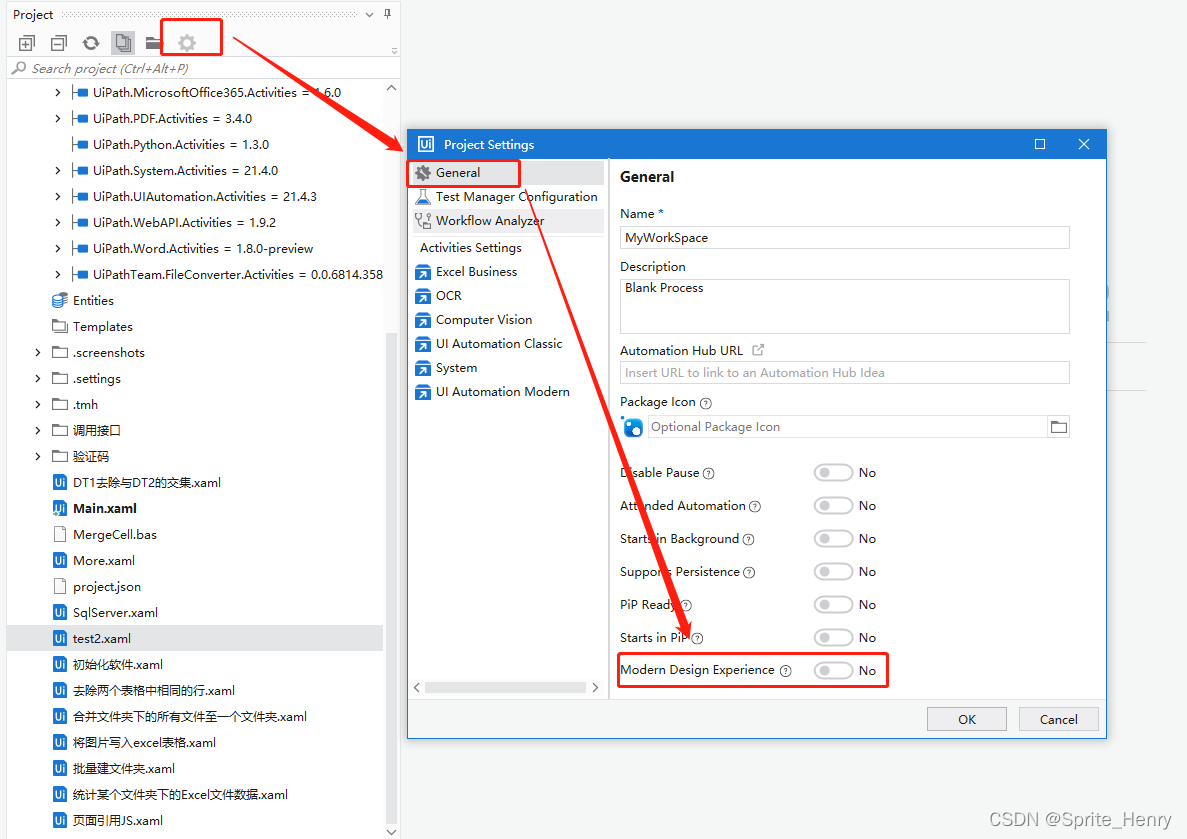1187x839 pixels.
Task: Open project folder in file explorer icon
Action: point(154,43)
